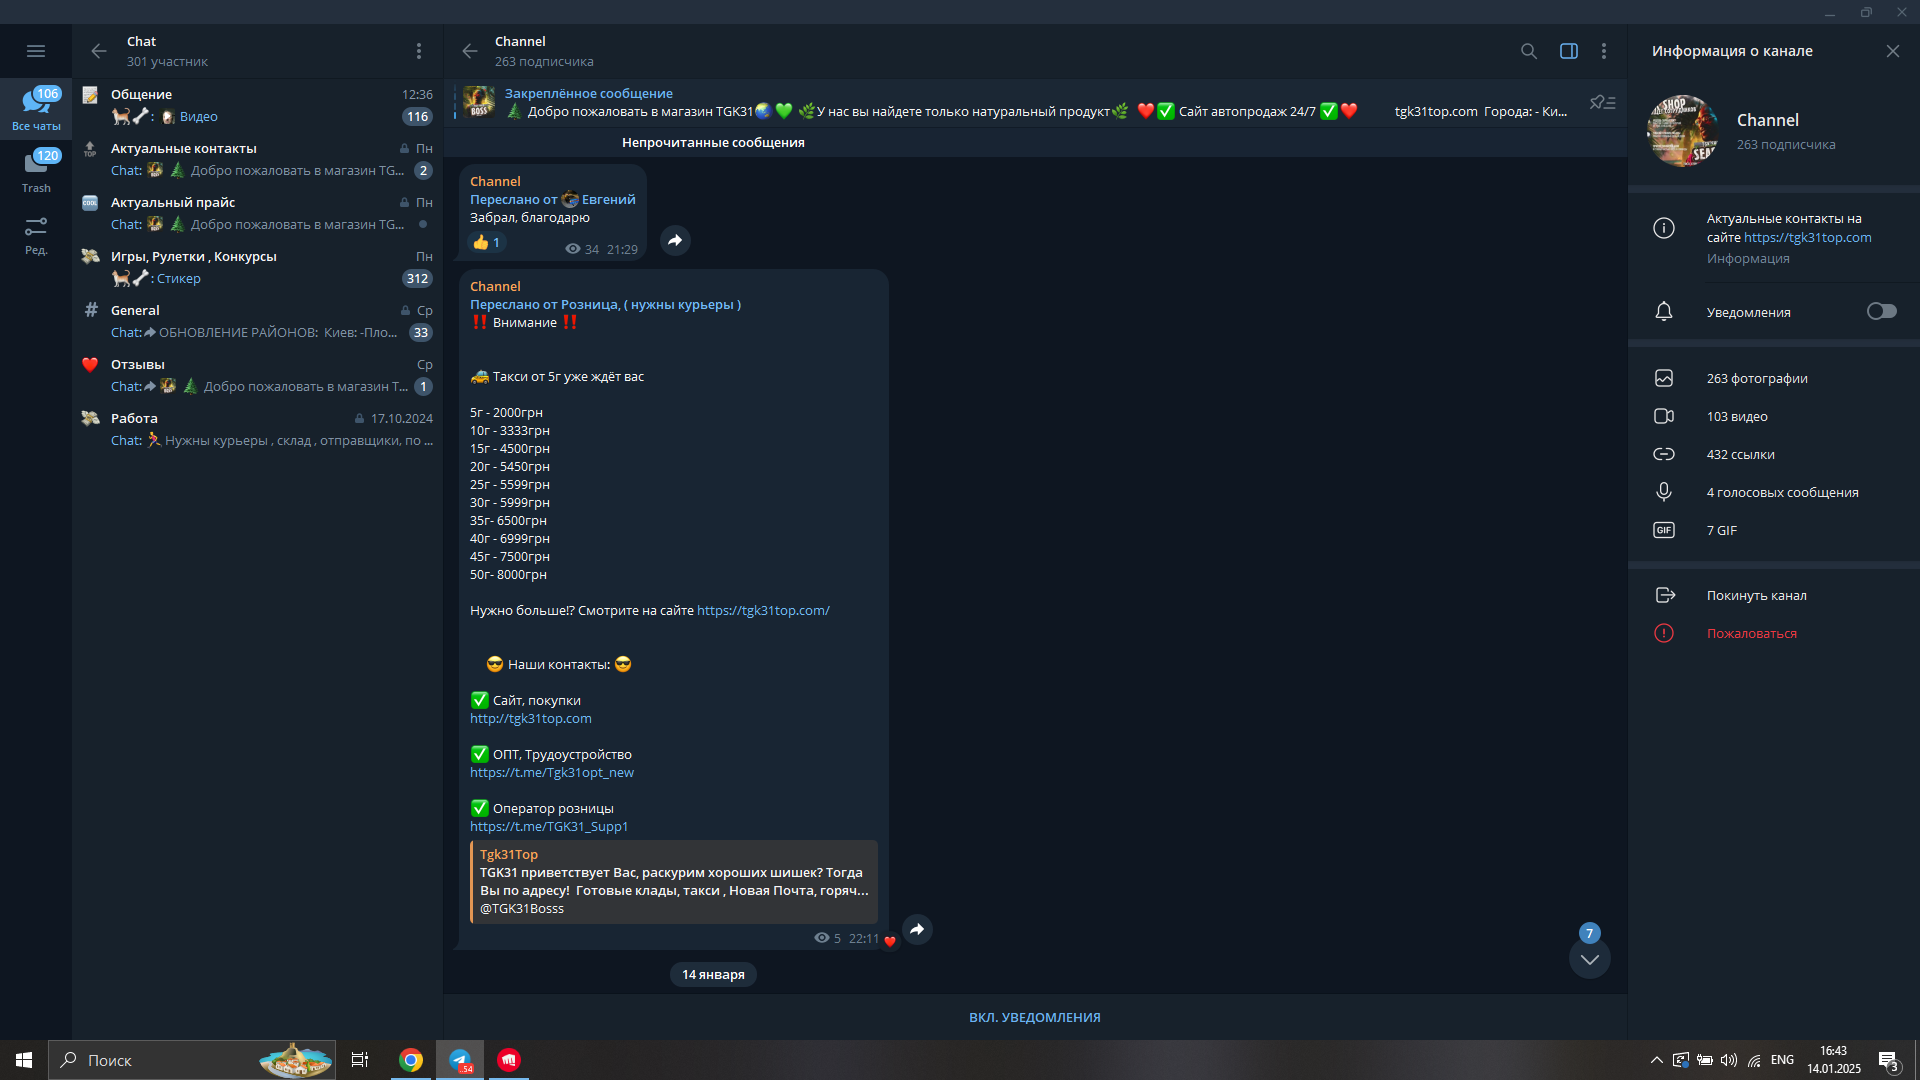The image size is (1920, 1080).
Task: Open the Windows notification center
Action: coord(1889,1060)
